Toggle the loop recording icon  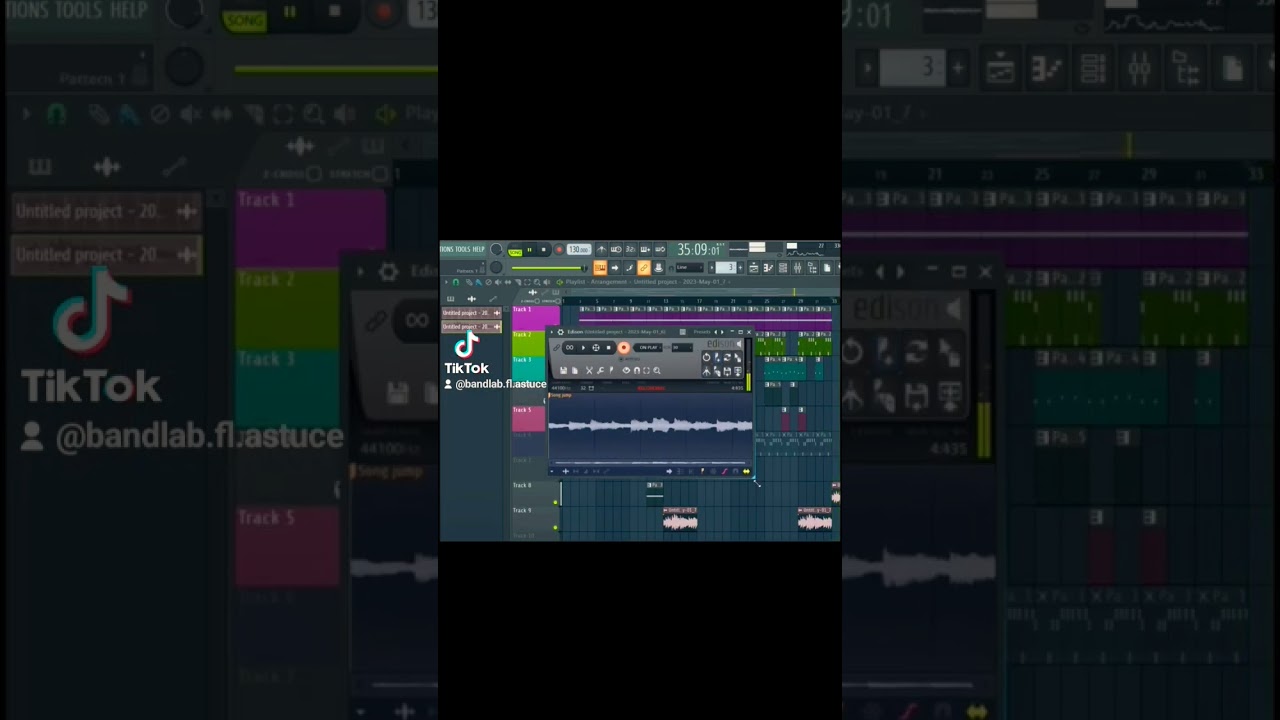point(660,250)
